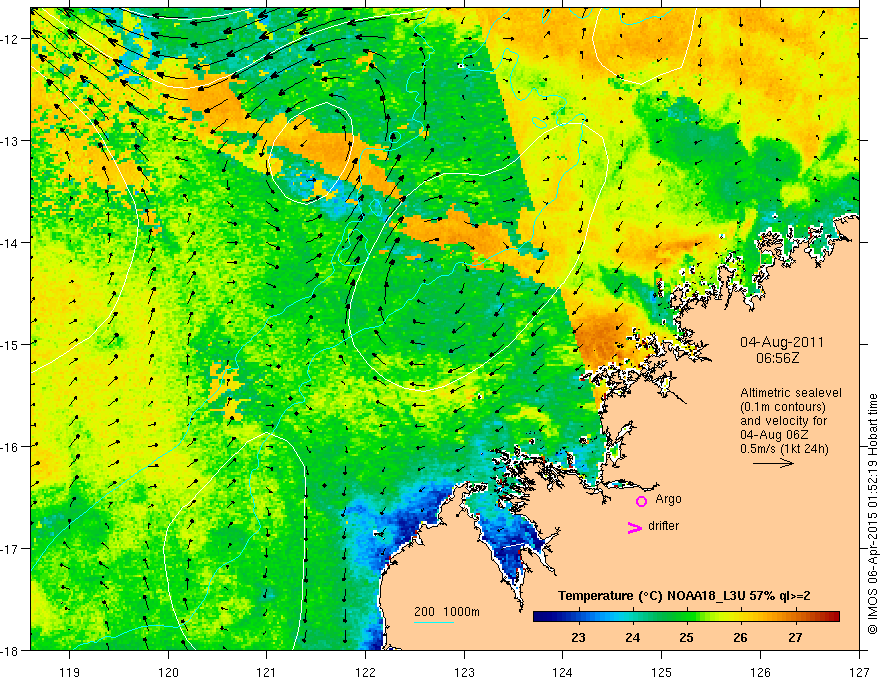Click the temperature color bar scale
The width and height of the screenshot is (880, 680).
686,617
